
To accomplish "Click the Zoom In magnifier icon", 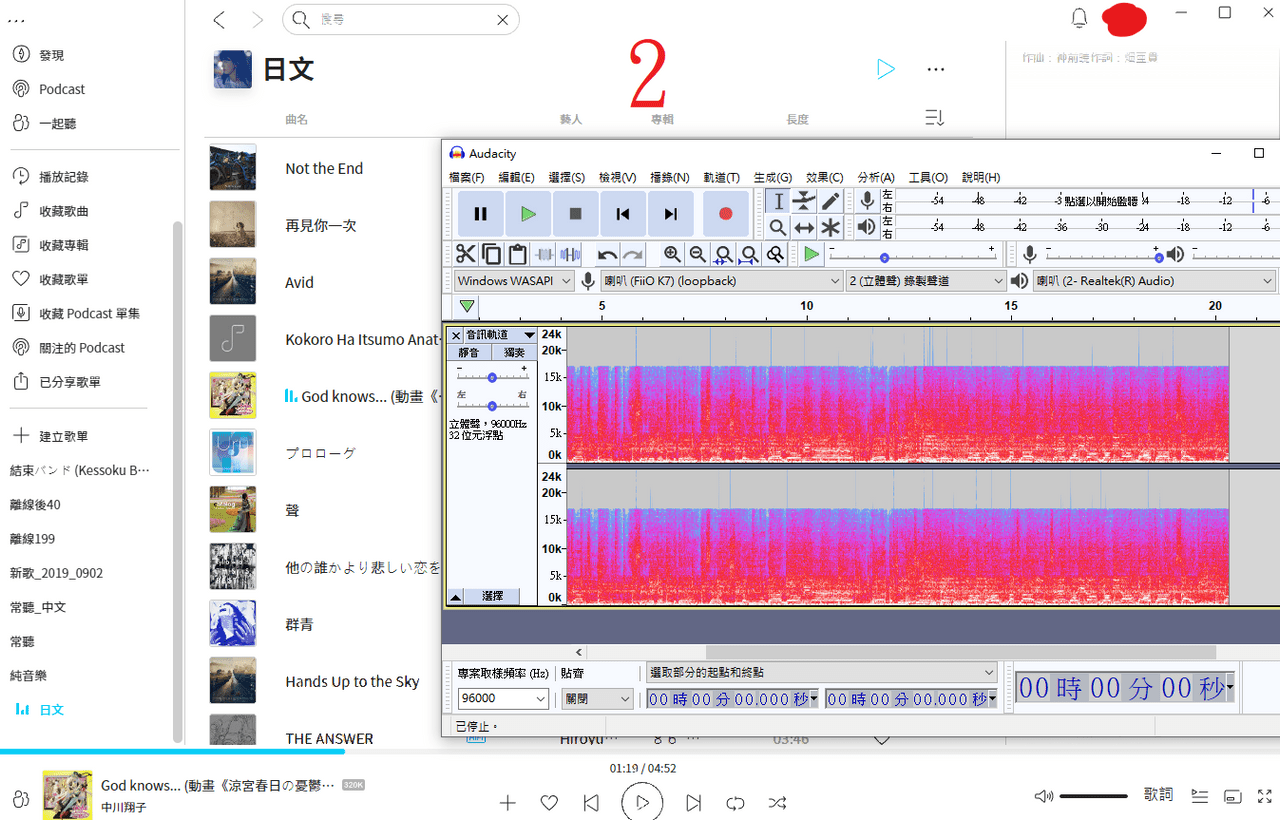I will [672, 254].
